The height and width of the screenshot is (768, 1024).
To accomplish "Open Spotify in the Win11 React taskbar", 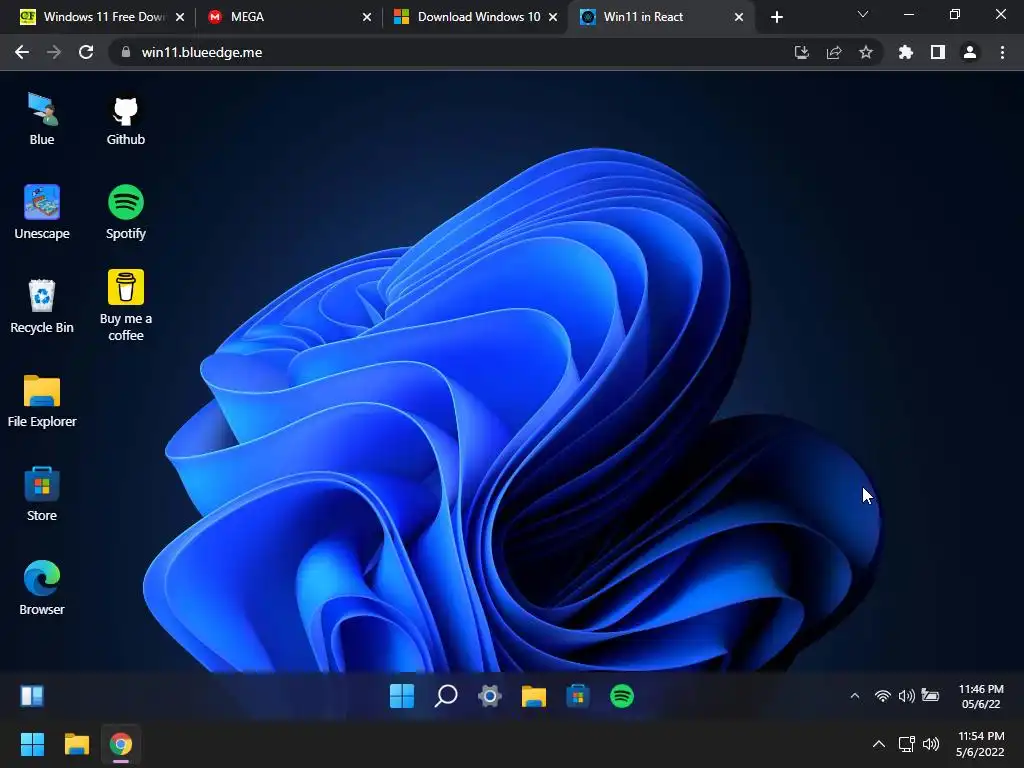I will pos(622,696).
